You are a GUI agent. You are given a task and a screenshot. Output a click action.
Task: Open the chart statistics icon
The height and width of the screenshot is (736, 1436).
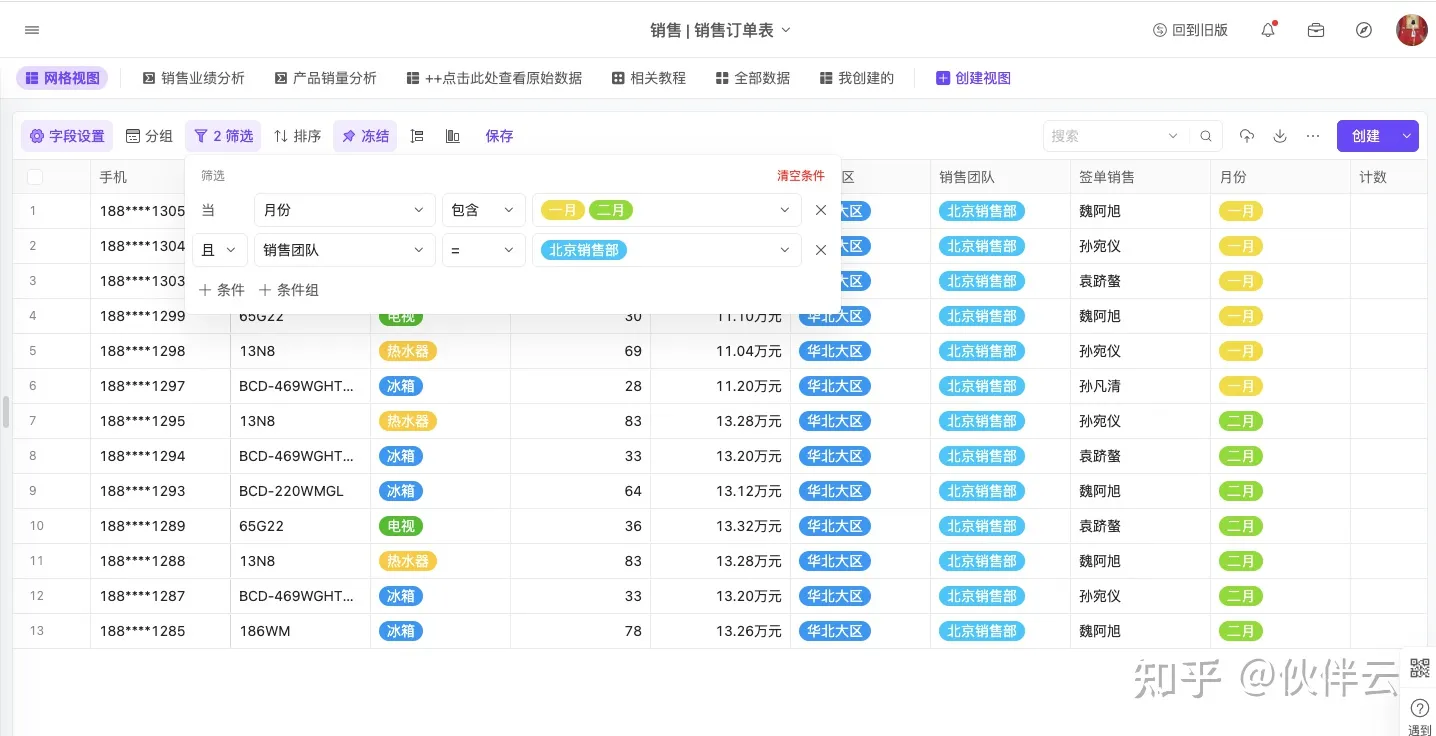(x=453, y=136)
